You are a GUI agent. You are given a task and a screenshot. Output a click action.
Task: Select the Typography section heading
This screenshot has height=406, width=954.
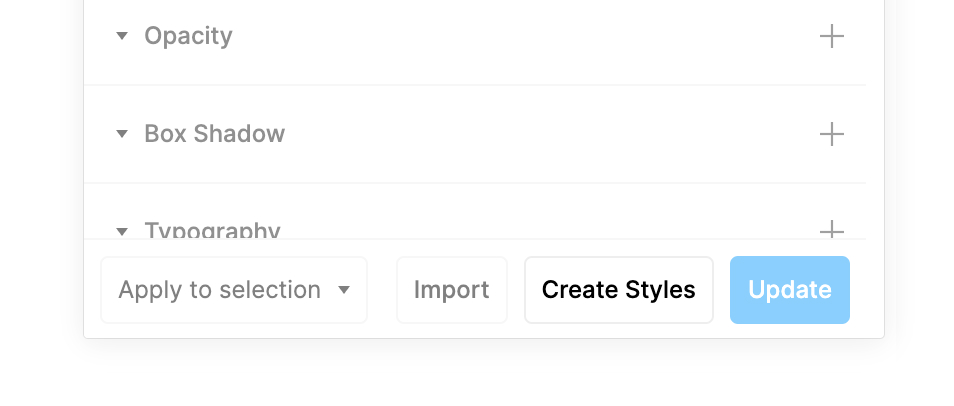coord(212,230)
